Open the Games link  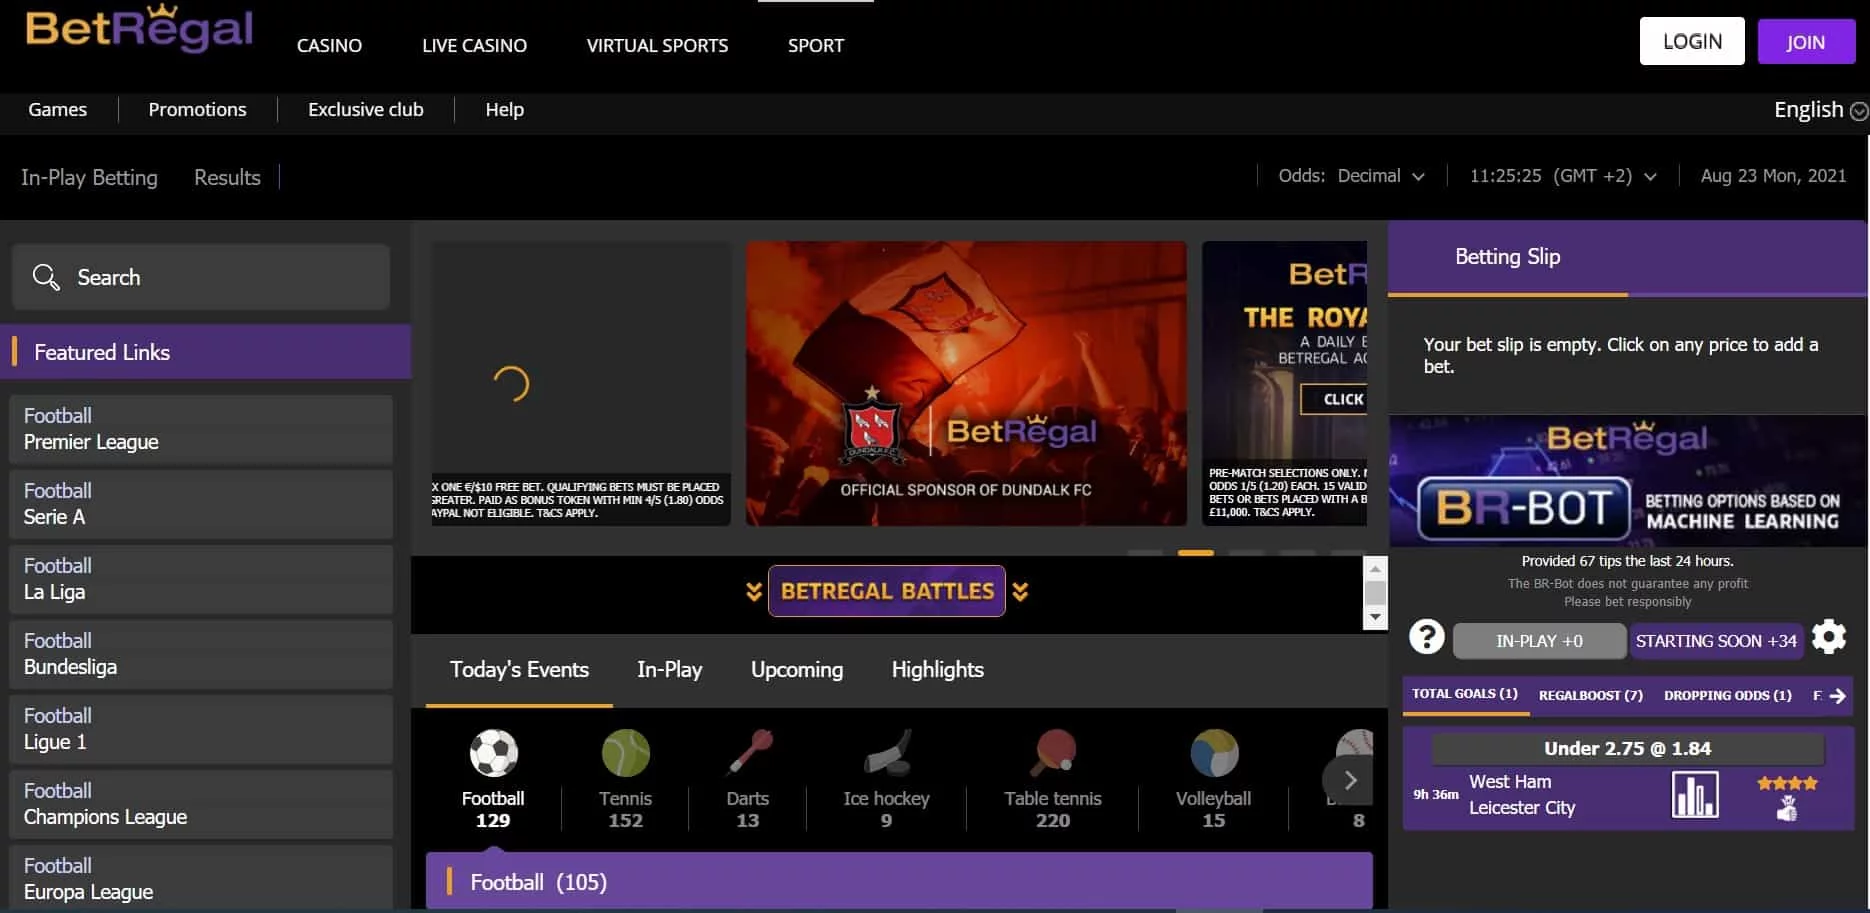(x=58, y=110)
